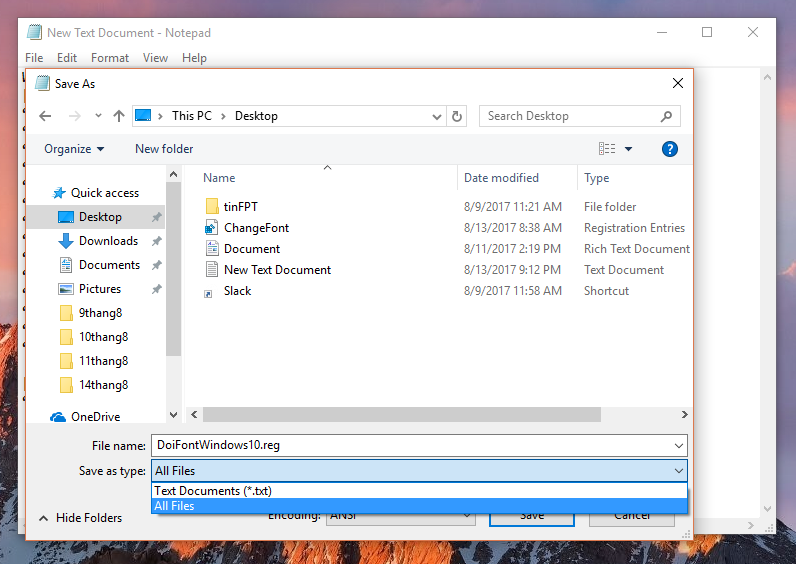Go back using the back arrow

click(45, 116)
